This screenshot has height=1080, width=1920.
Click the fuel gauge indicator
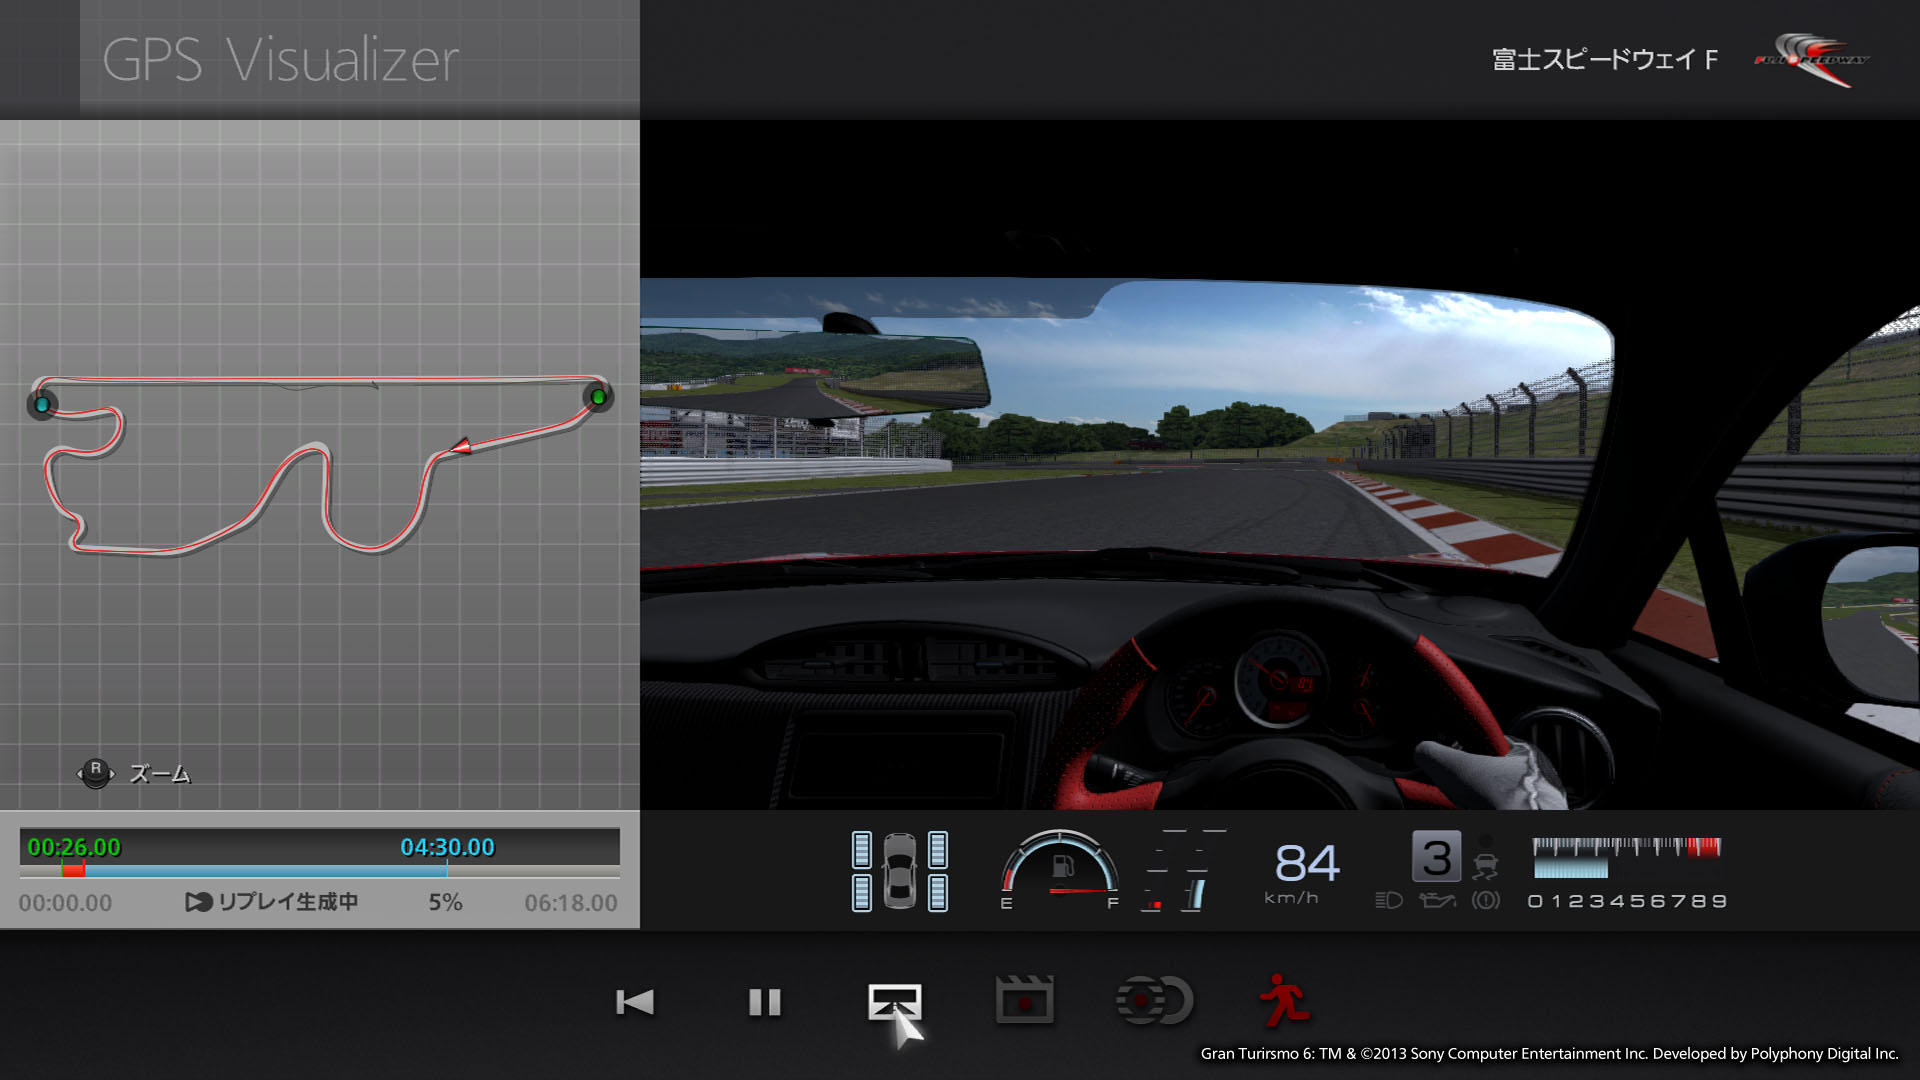click(x=1060, y=868)
